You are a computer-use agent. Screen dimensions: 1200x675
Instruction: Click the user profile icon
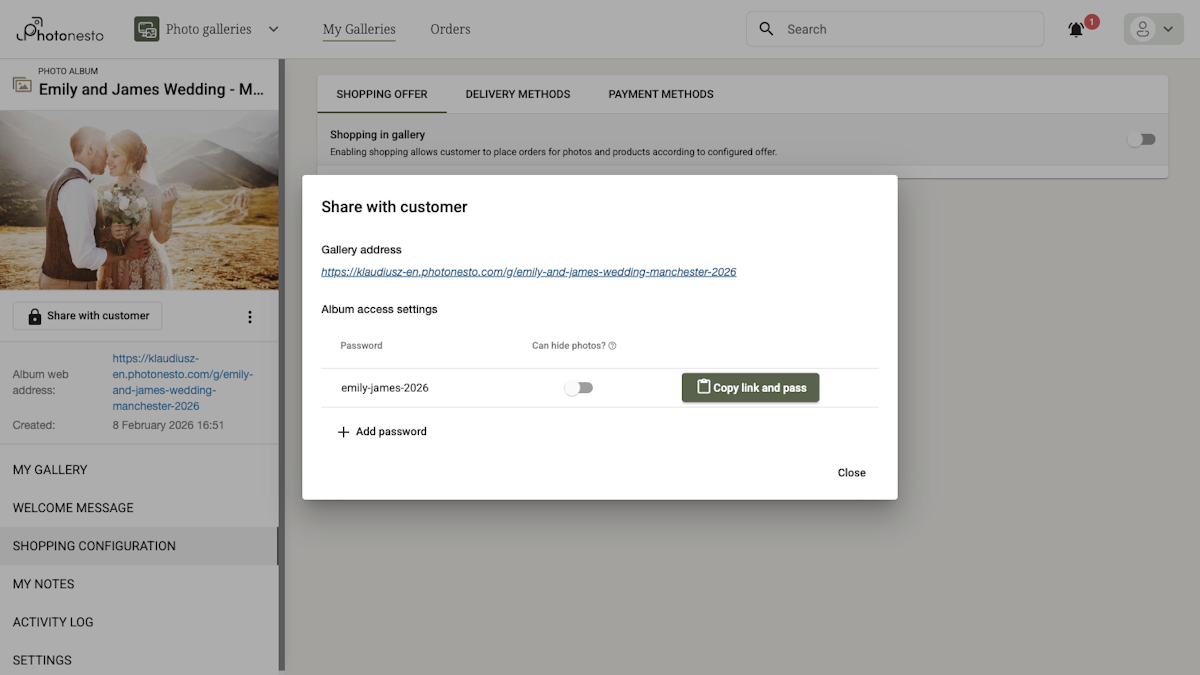1144,29
